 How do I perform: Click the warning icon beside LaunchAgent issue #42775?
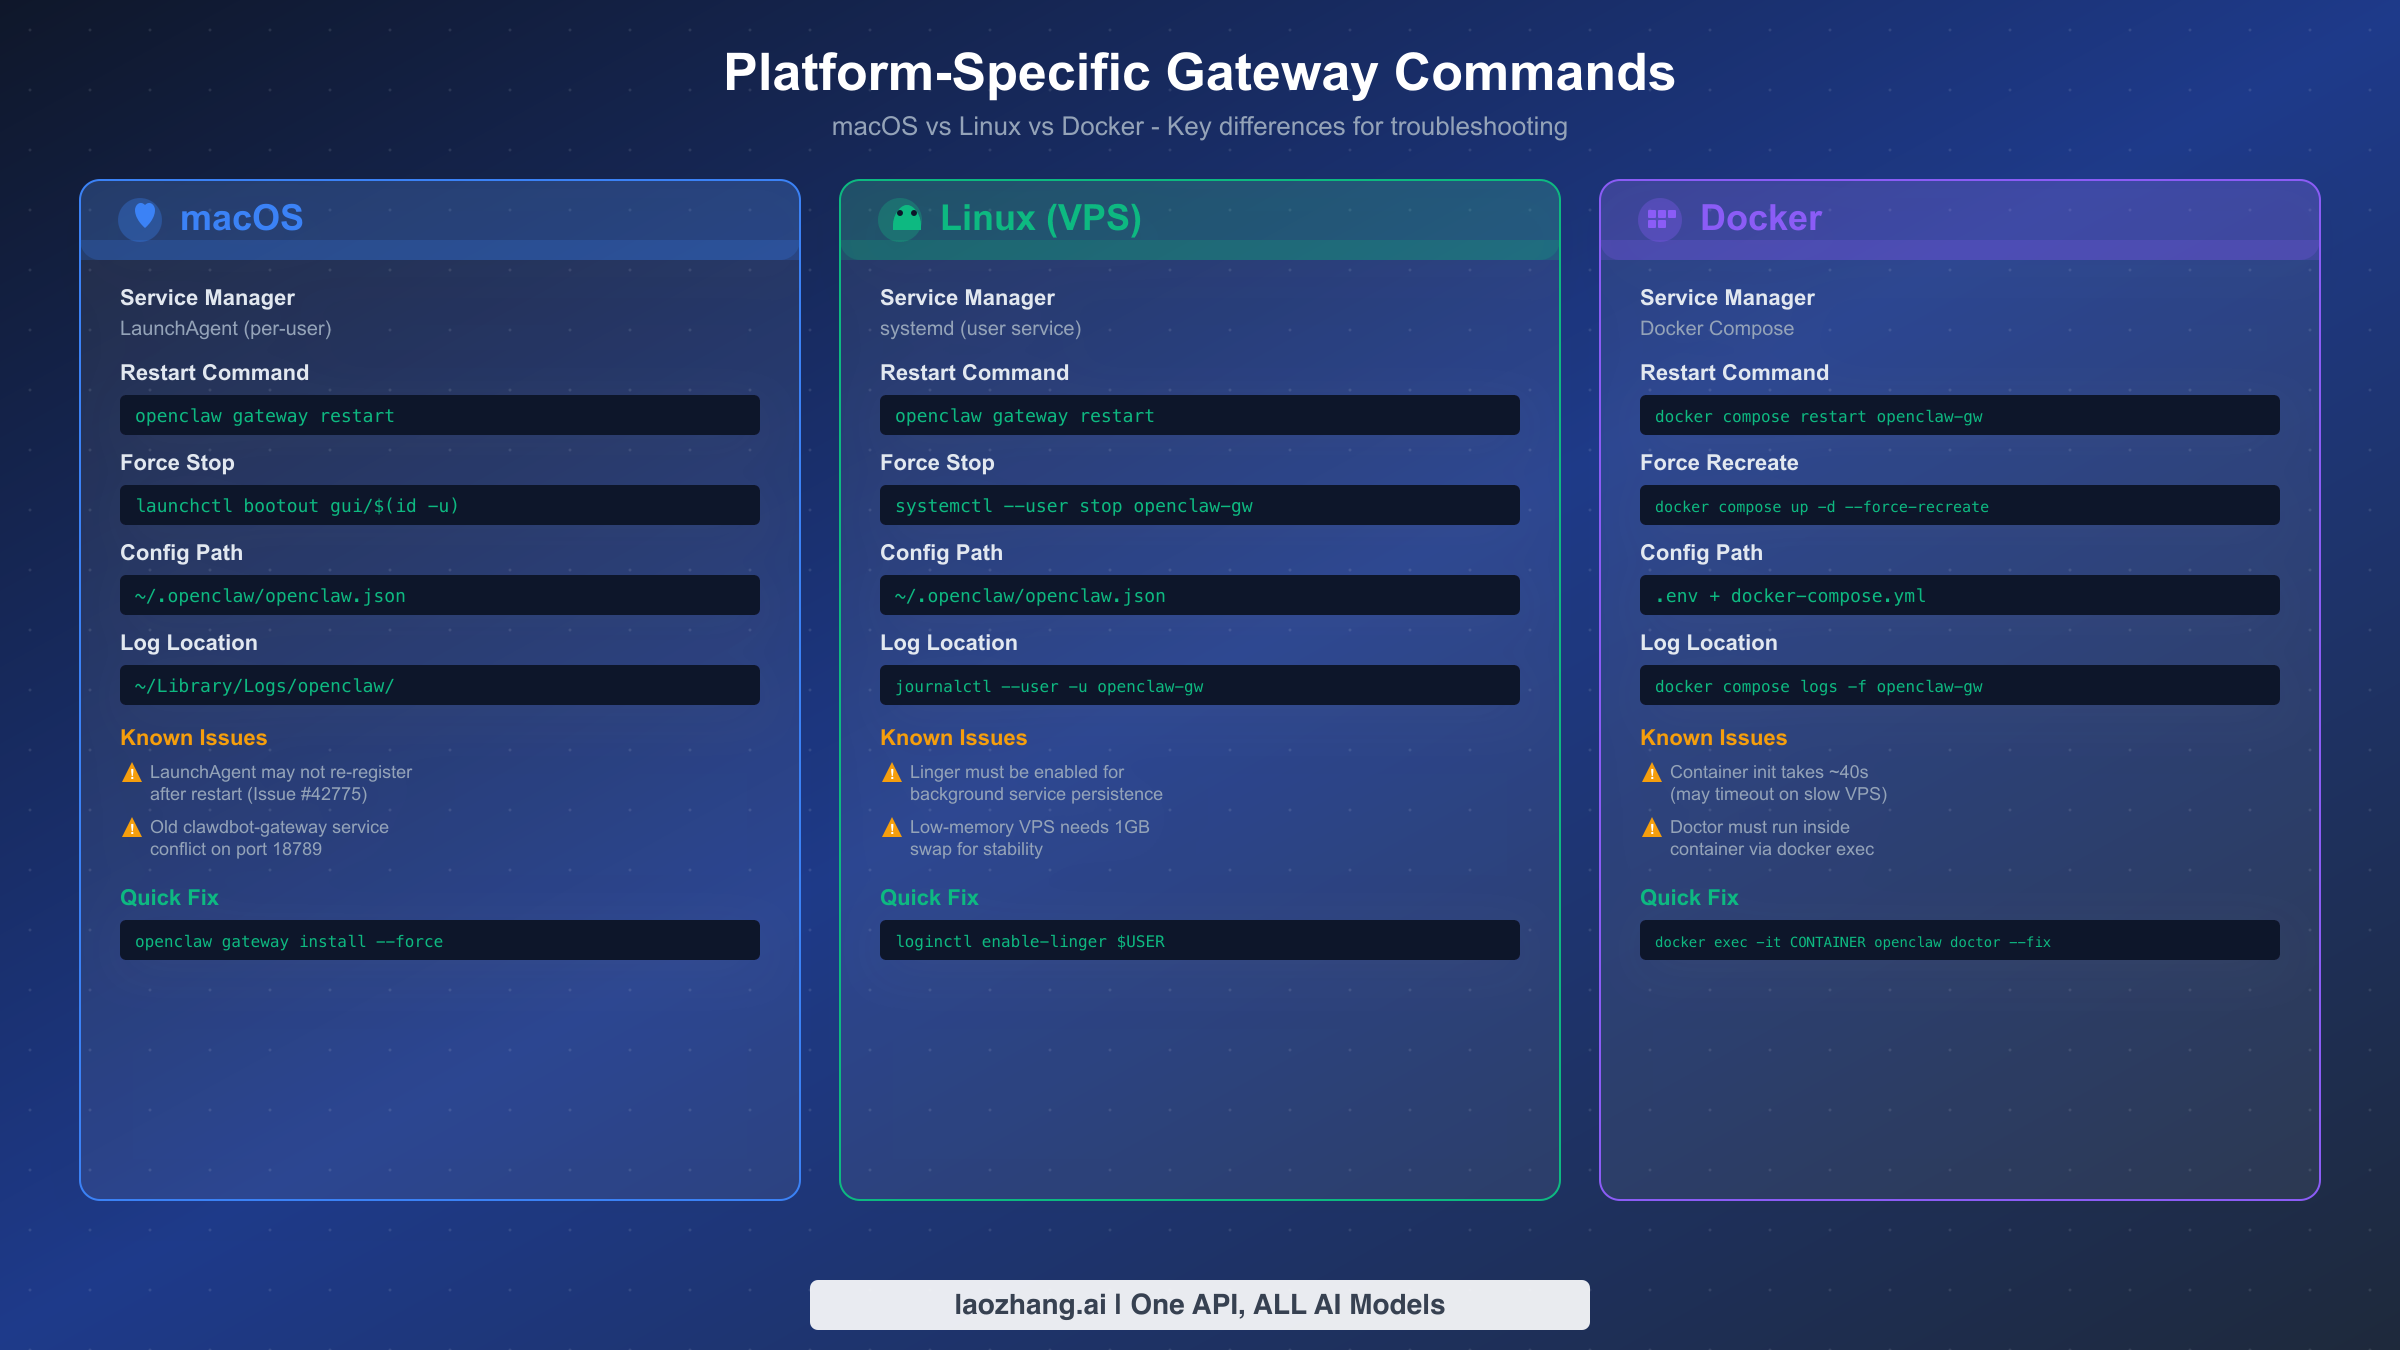pyautogui.click(x=131, y=772)
